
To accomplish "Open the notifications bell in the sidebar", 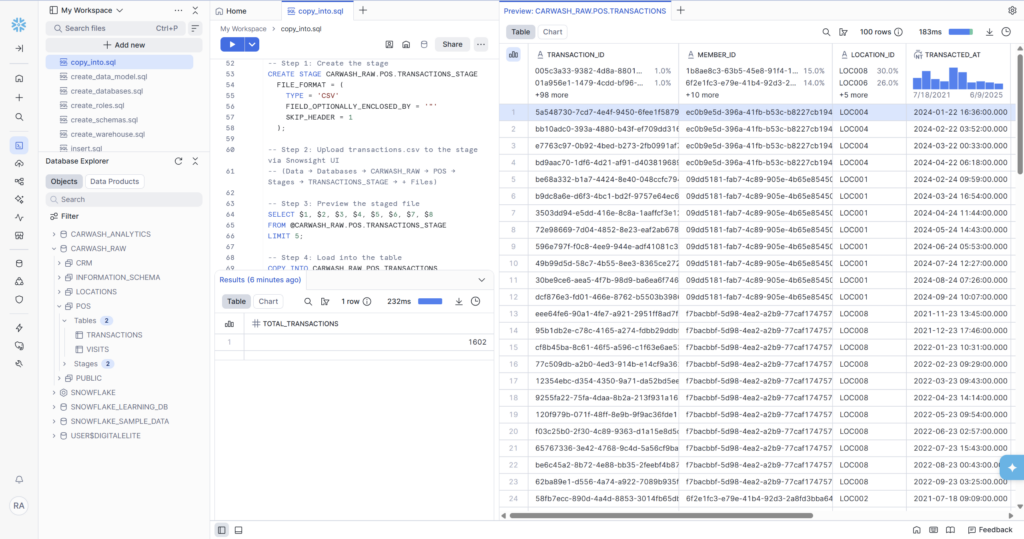I will point(19,480).
